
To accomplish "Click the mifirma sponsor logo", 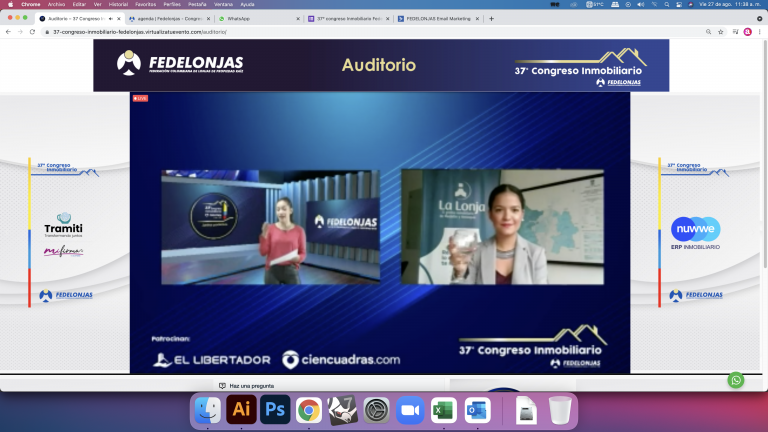I will tap(64, 251).
